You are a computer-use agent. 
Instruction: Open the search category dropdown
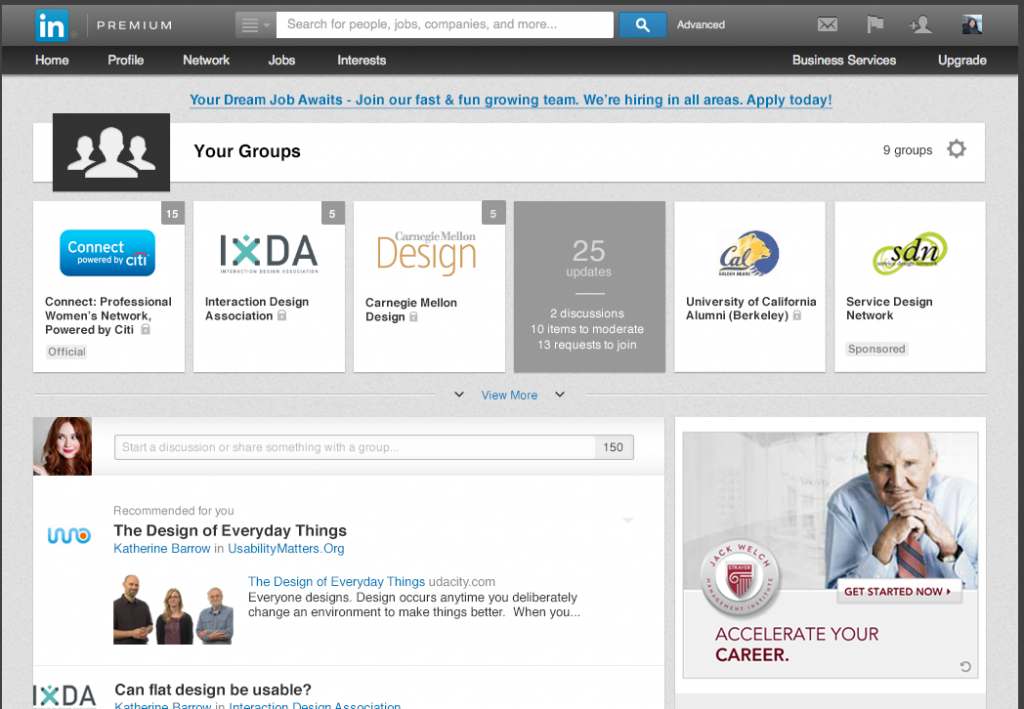click(x=255, y=25)
